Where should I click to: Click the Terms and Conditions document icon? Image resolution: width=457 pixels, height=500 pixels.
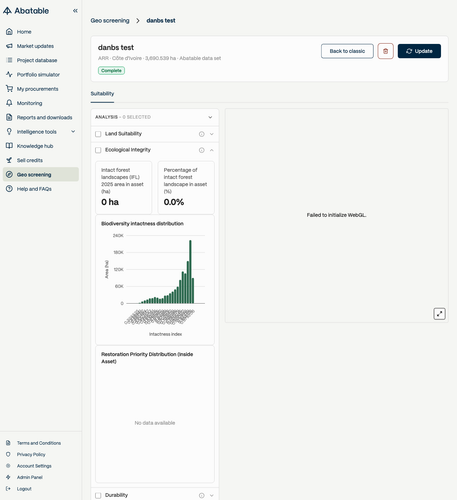(x=8, y=443)
